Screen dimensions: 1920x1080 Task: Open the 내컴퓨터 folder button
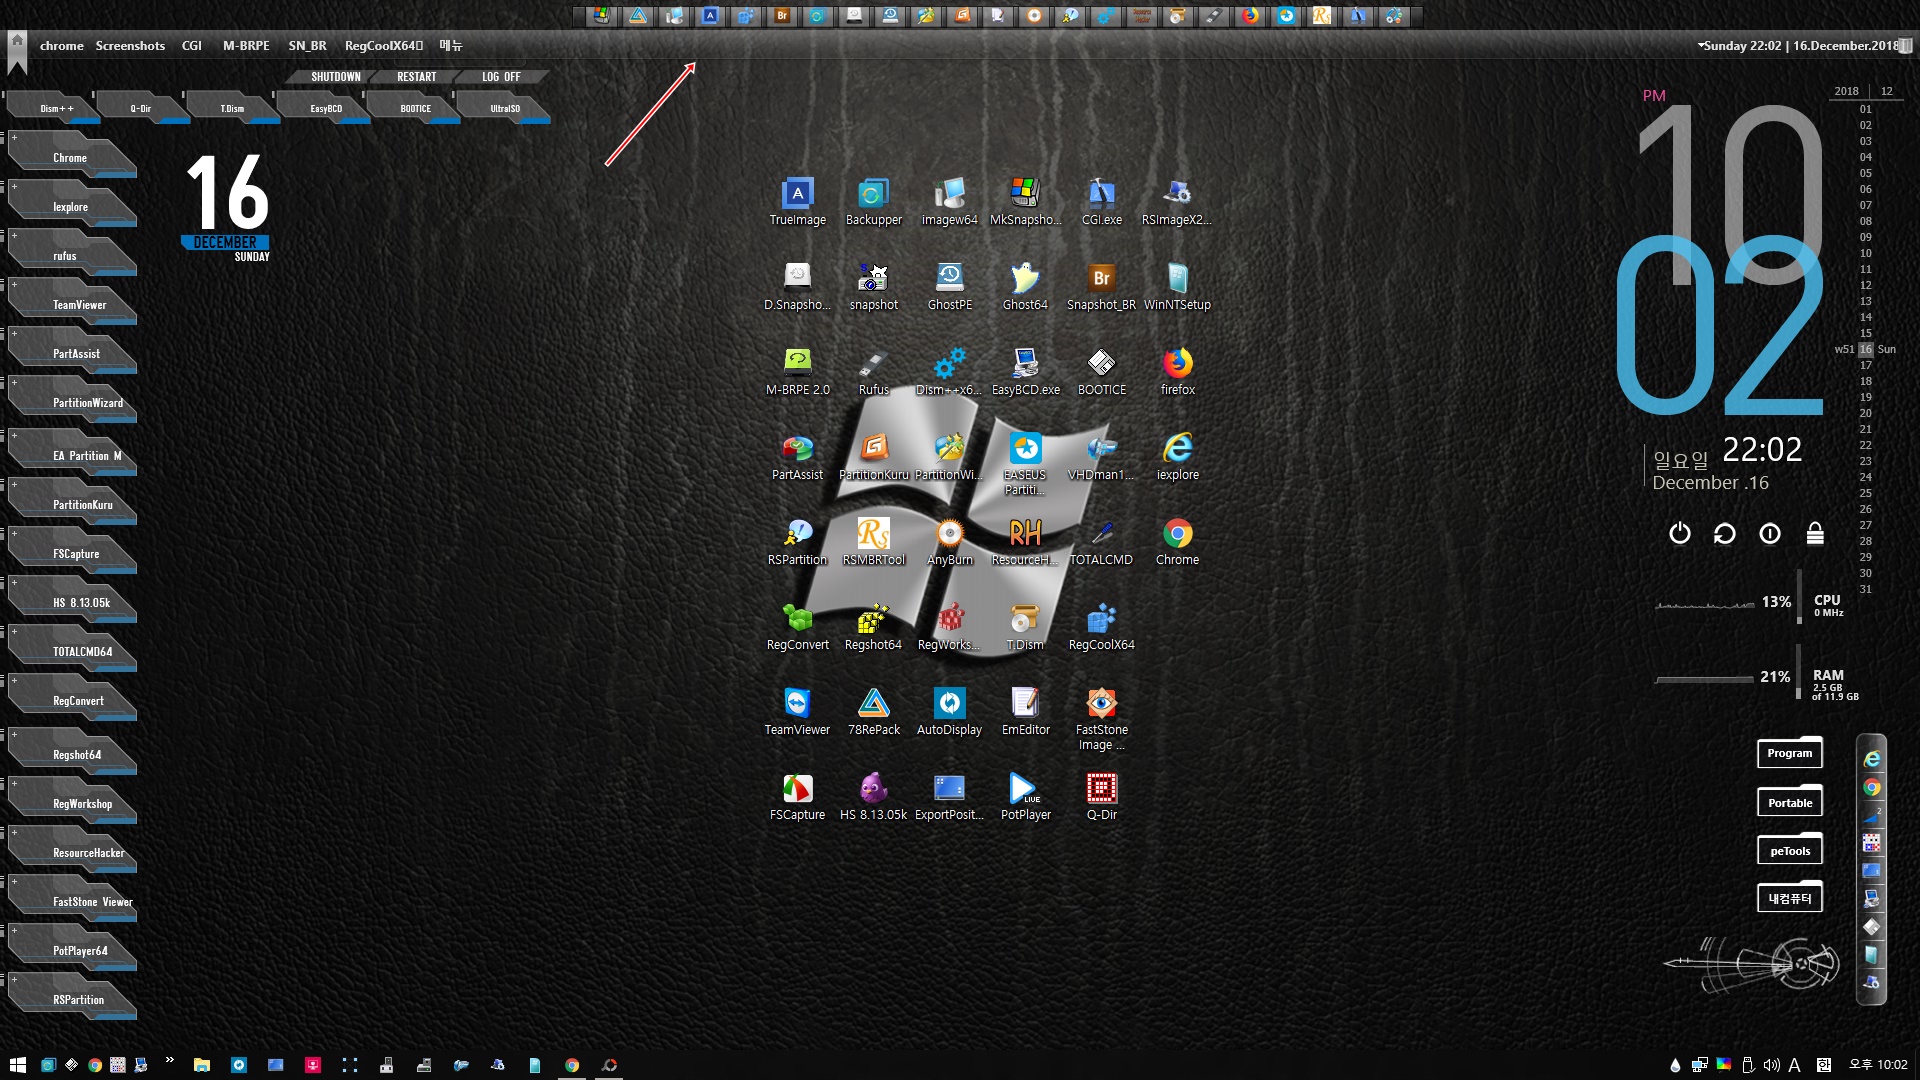pyautogui.click(x=1789, y=898)
